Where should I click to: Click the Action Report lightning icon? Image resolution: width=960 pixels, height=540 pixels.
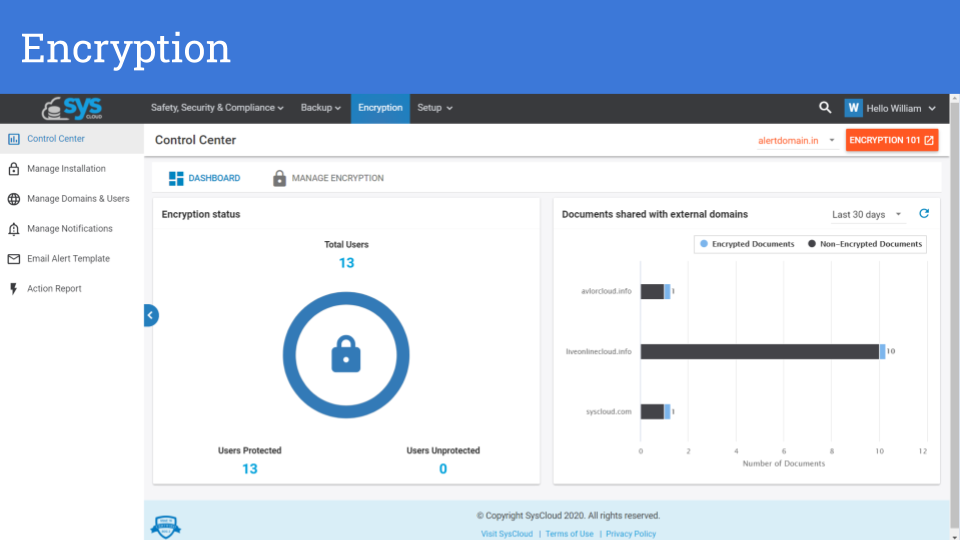(14, 289)
